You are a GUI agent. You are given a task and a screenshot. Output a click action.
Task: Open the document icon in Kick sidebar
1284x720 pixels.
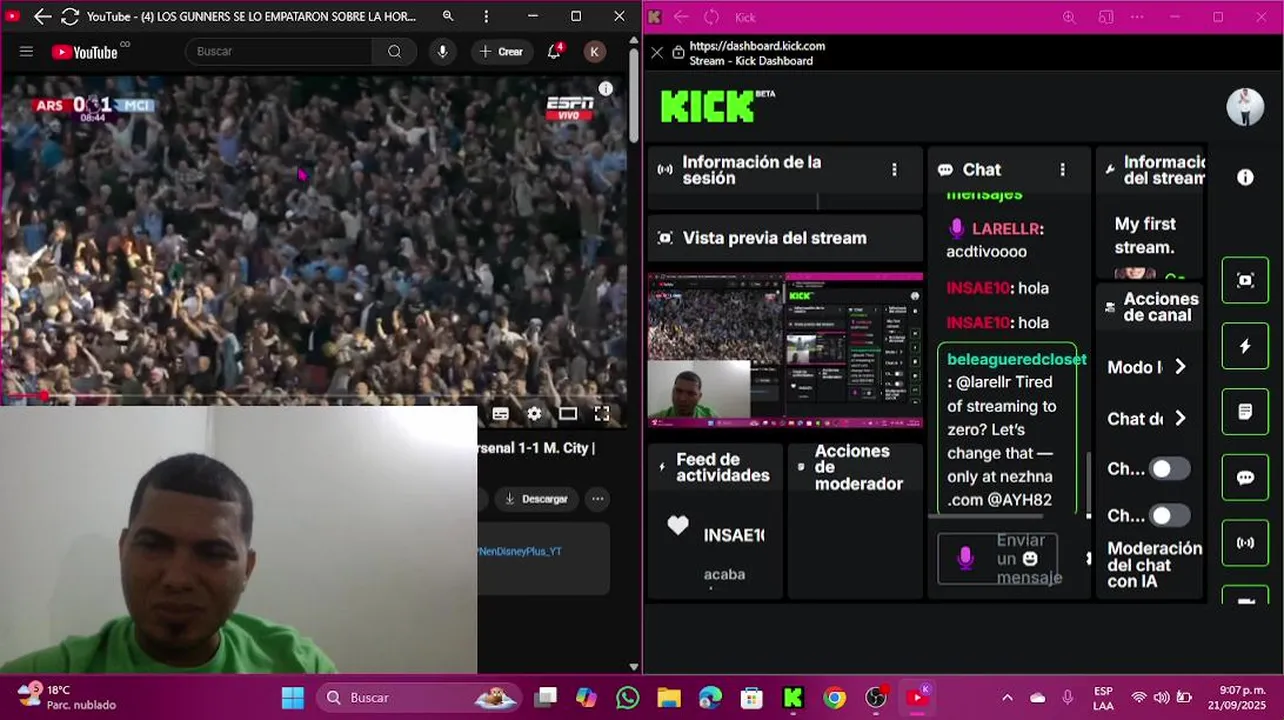point(1245,412)
